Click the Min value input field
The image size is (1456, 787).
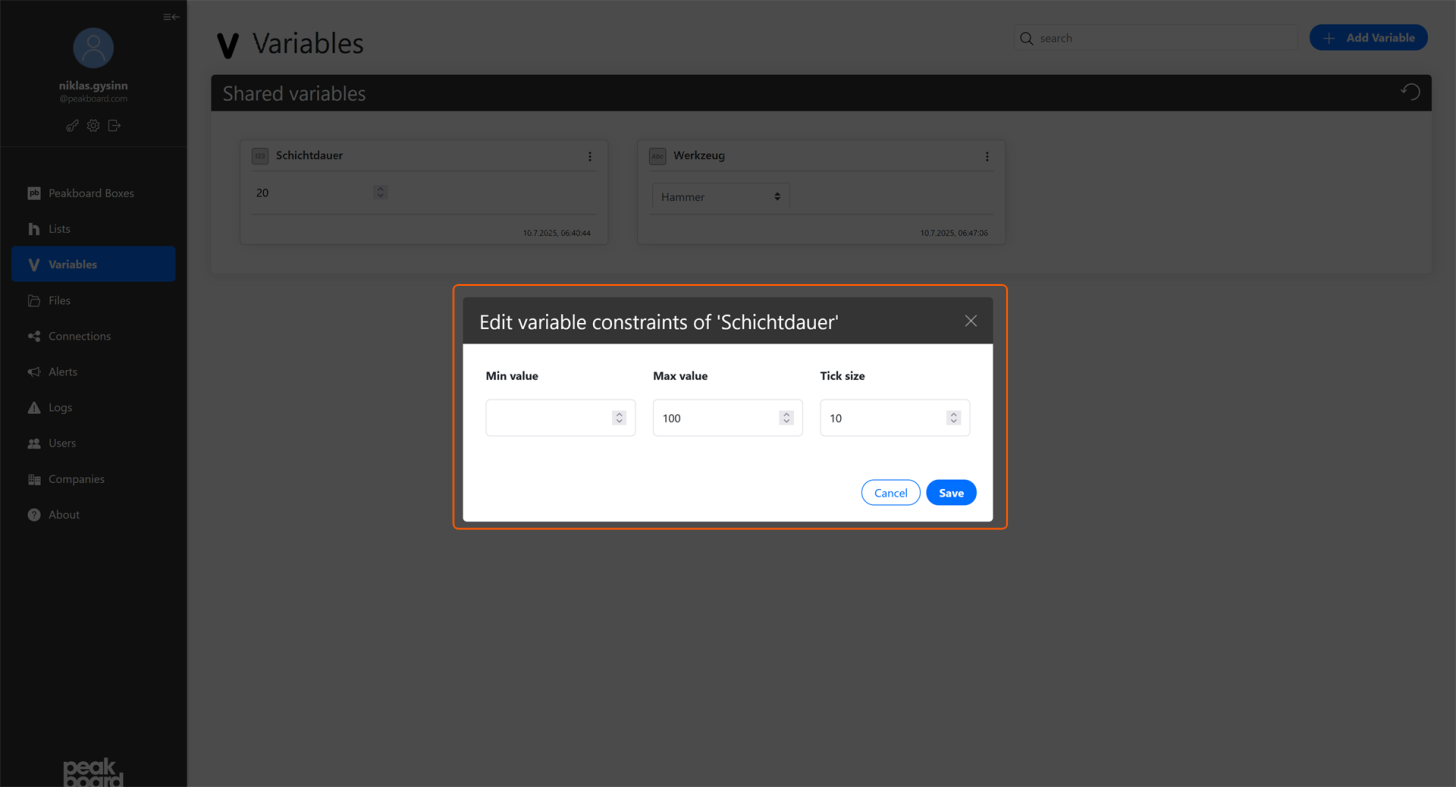[x=548, y=418]
